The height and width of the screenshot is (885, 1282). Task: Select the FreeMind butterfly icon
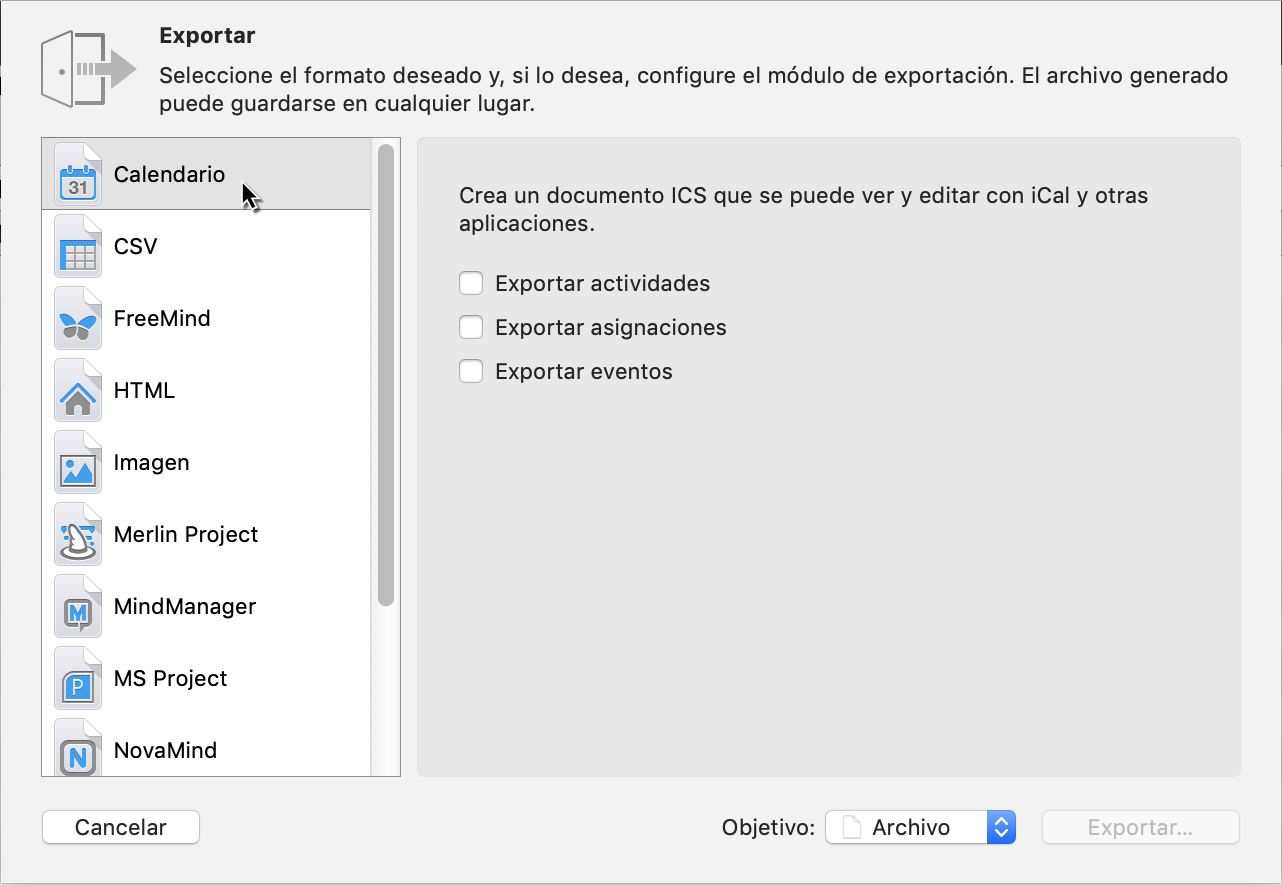77,317
